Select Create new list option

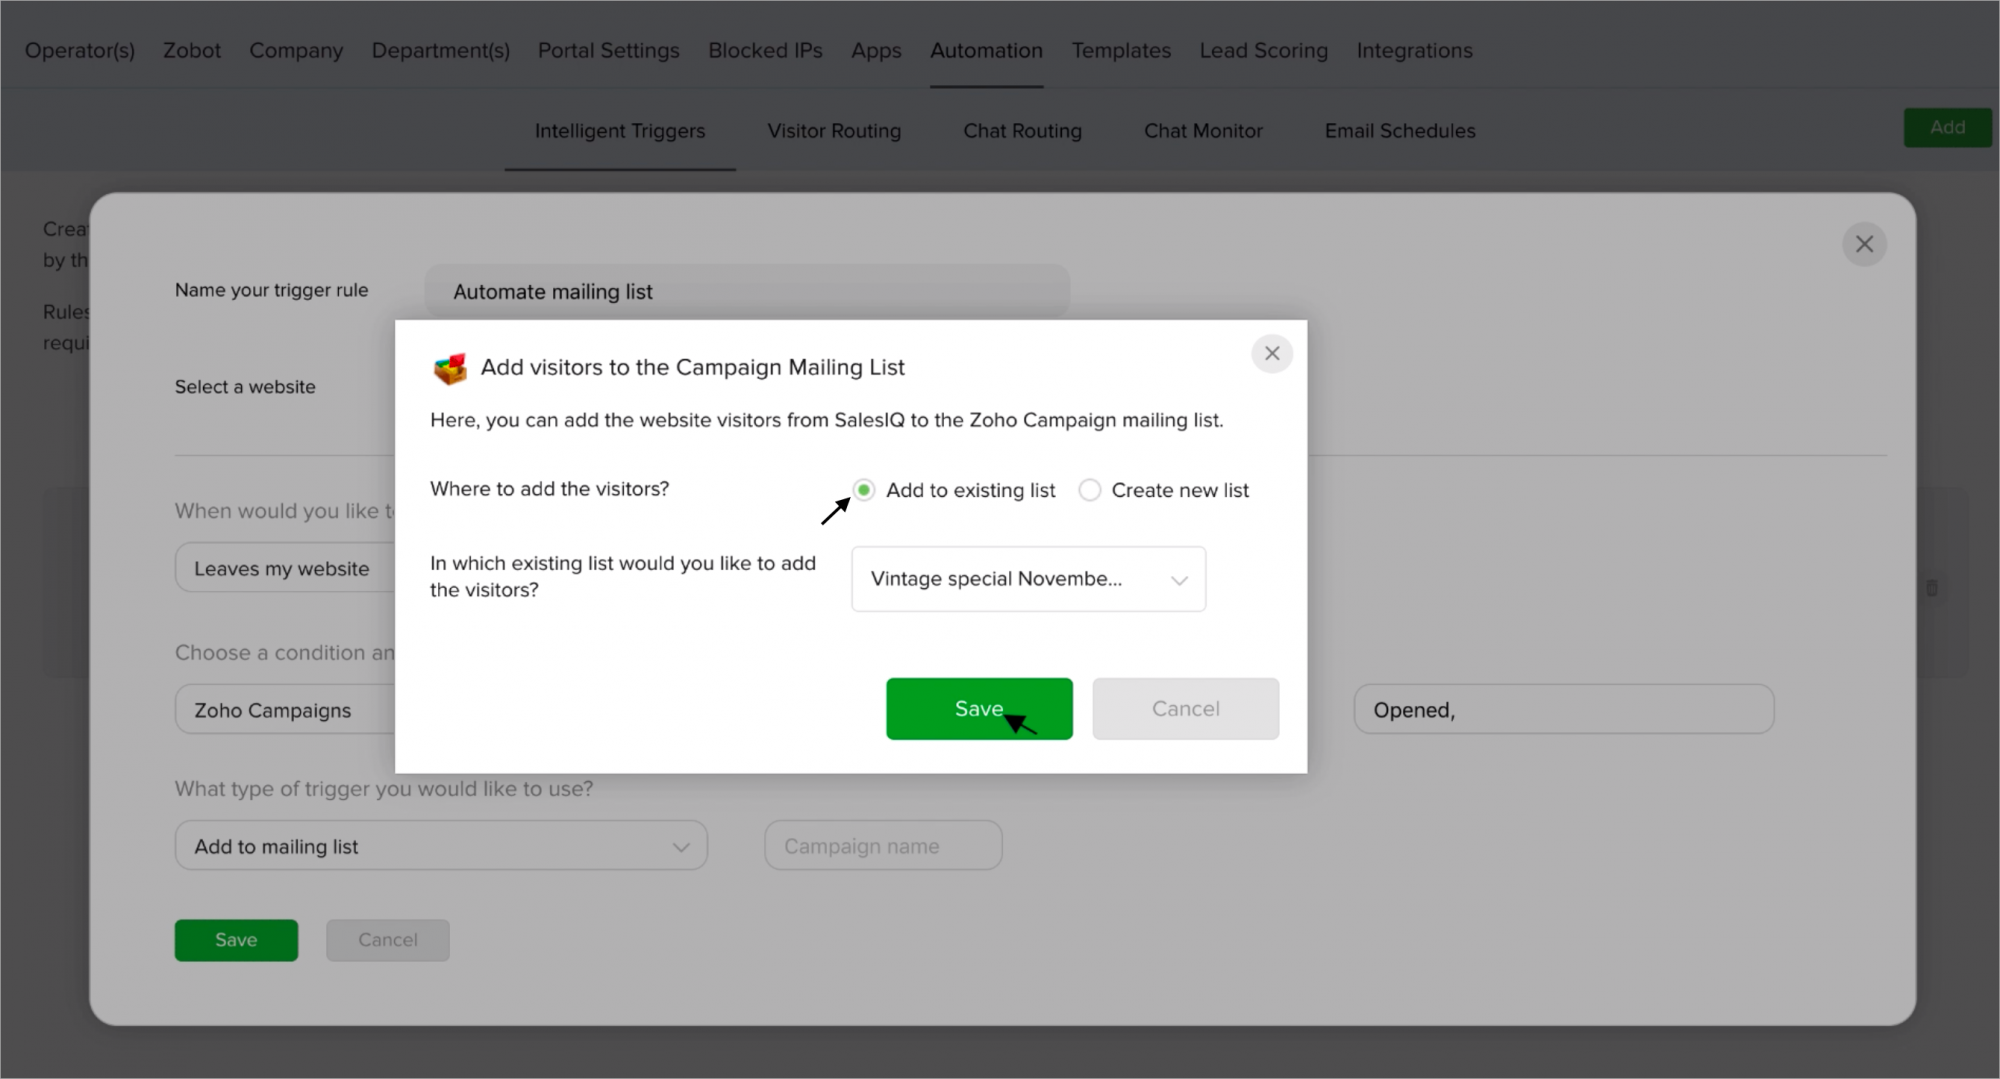[1090, 490]
